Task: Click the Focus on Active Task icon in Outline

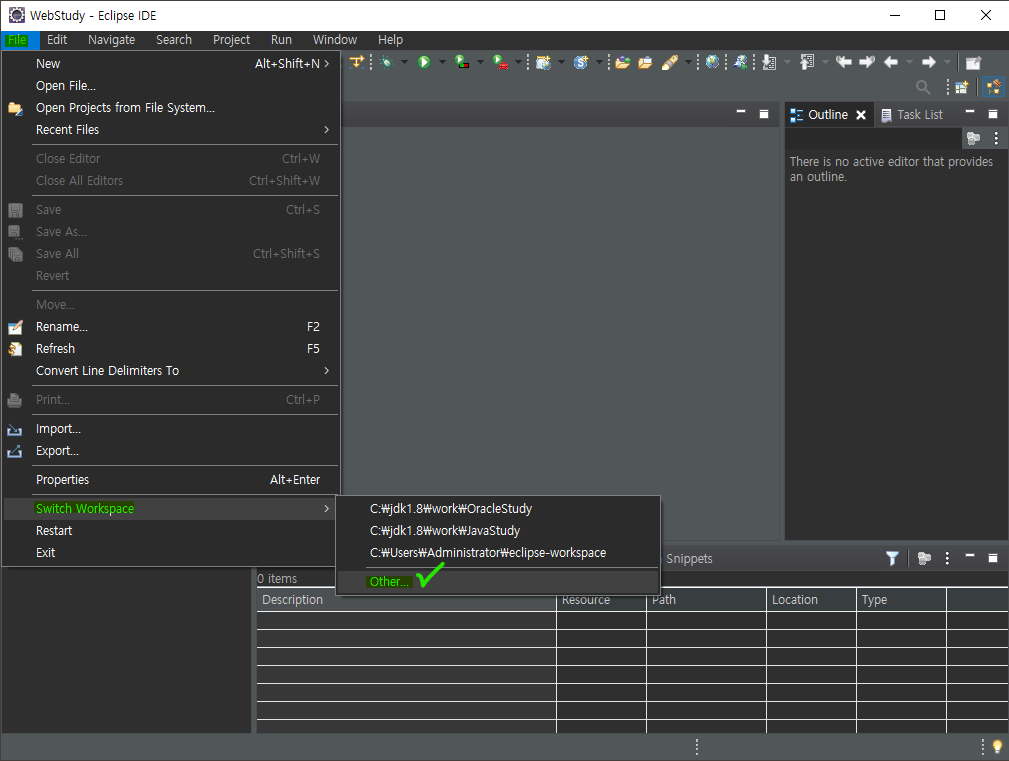Action: [x=973, y=138]
